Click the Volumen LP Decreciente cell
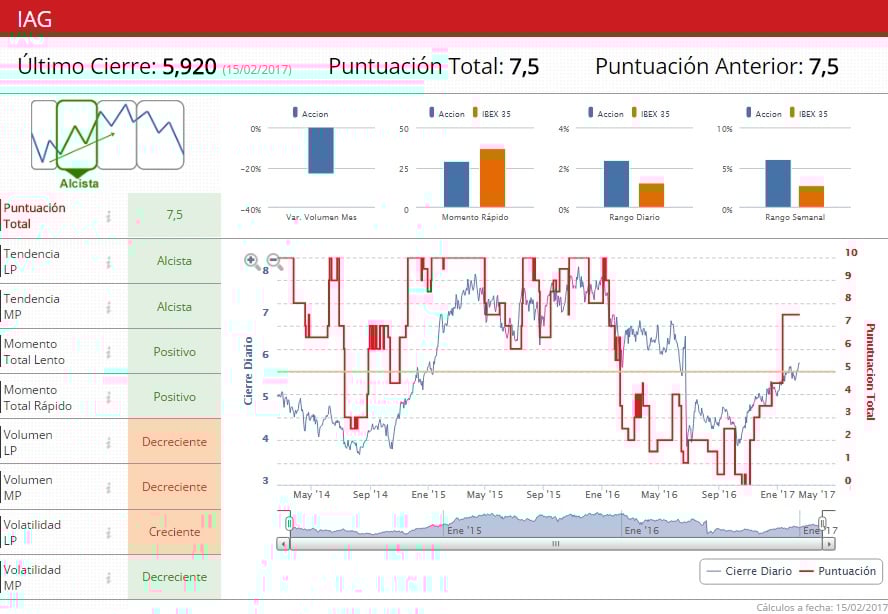Screen dimensions: 888x614 pos(174,442)
